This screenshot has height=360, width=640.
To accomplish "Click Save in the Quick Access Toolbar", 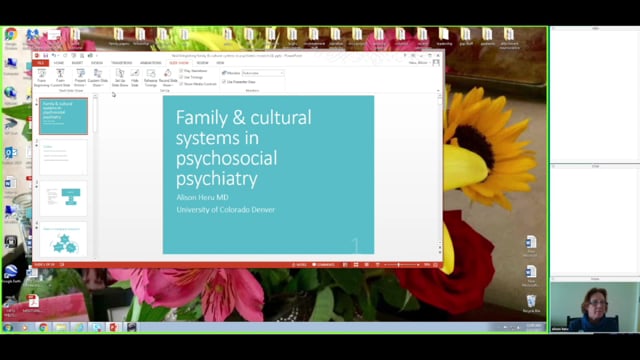I will coord(45,56).
